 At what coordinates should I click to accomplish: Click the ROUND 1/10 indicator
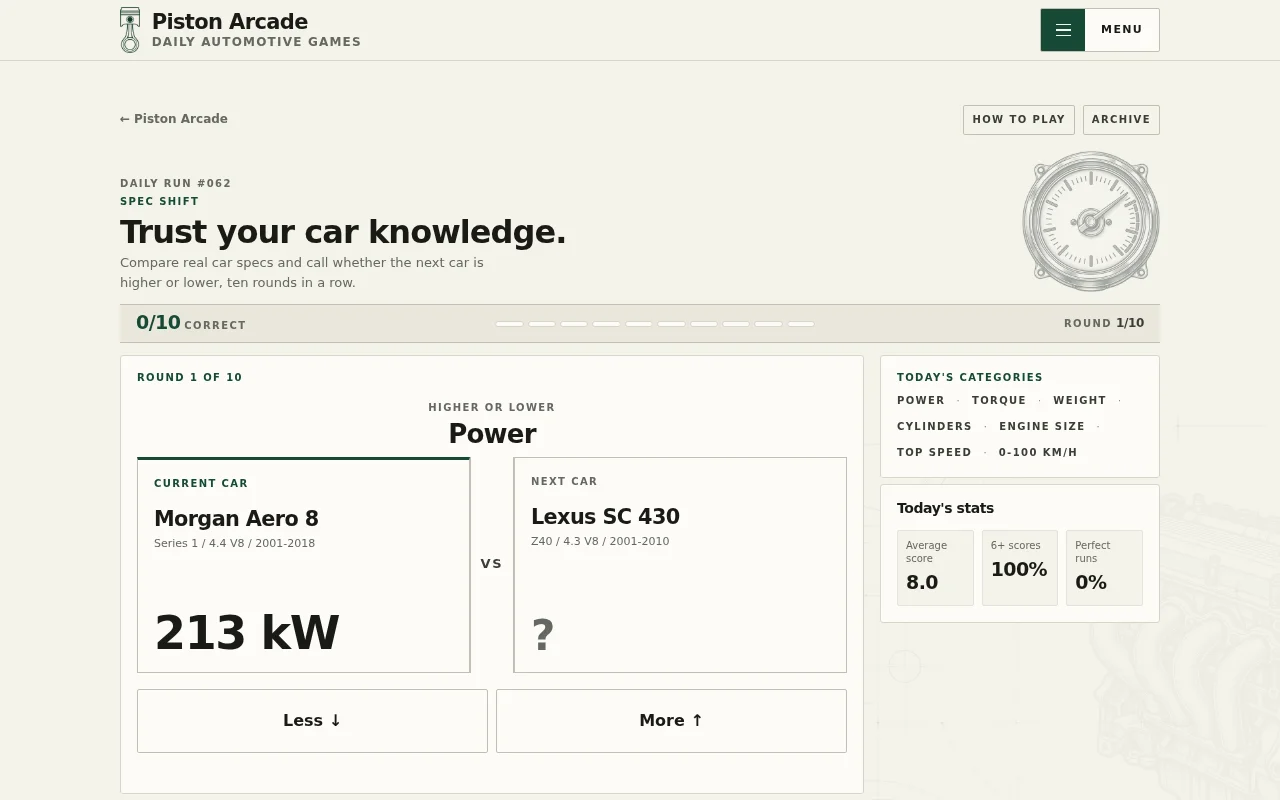(1104, 323)
